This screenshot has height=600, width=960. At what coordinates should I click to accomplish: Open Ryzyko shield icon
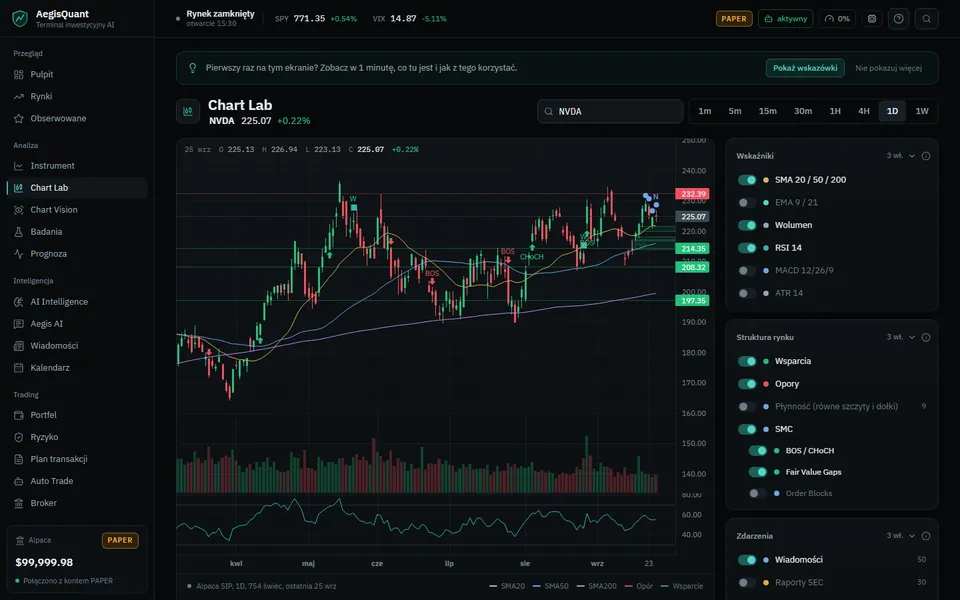pos(18,437)
